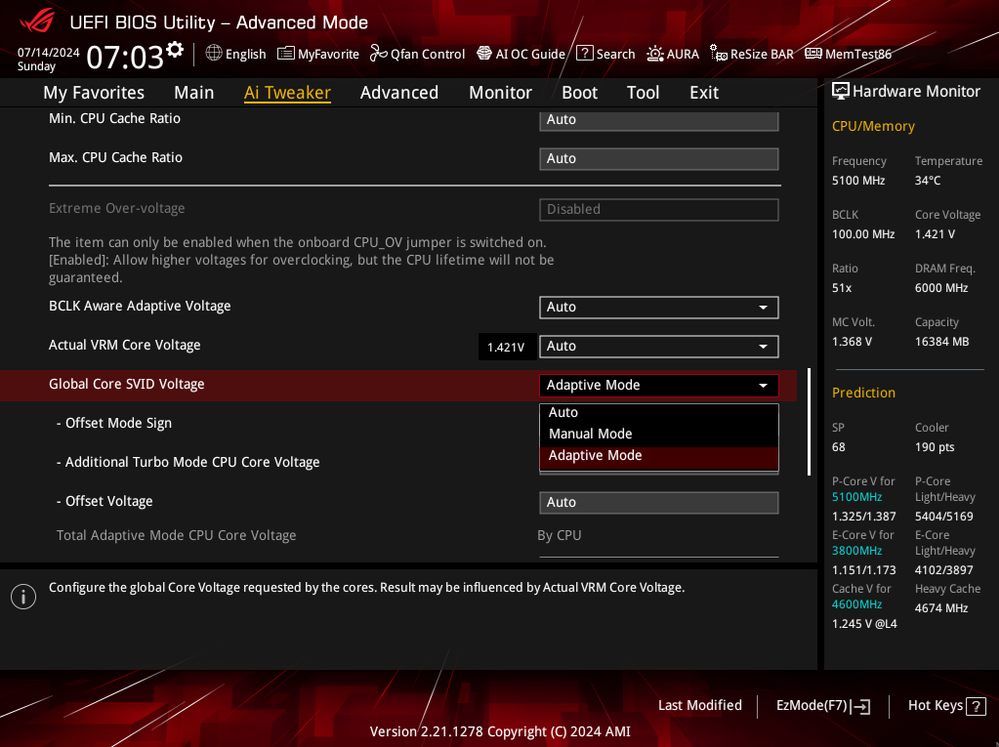The height and width of the screenshot is (747, 999).
Task: Open date and time settings gear
Action: 175,50
